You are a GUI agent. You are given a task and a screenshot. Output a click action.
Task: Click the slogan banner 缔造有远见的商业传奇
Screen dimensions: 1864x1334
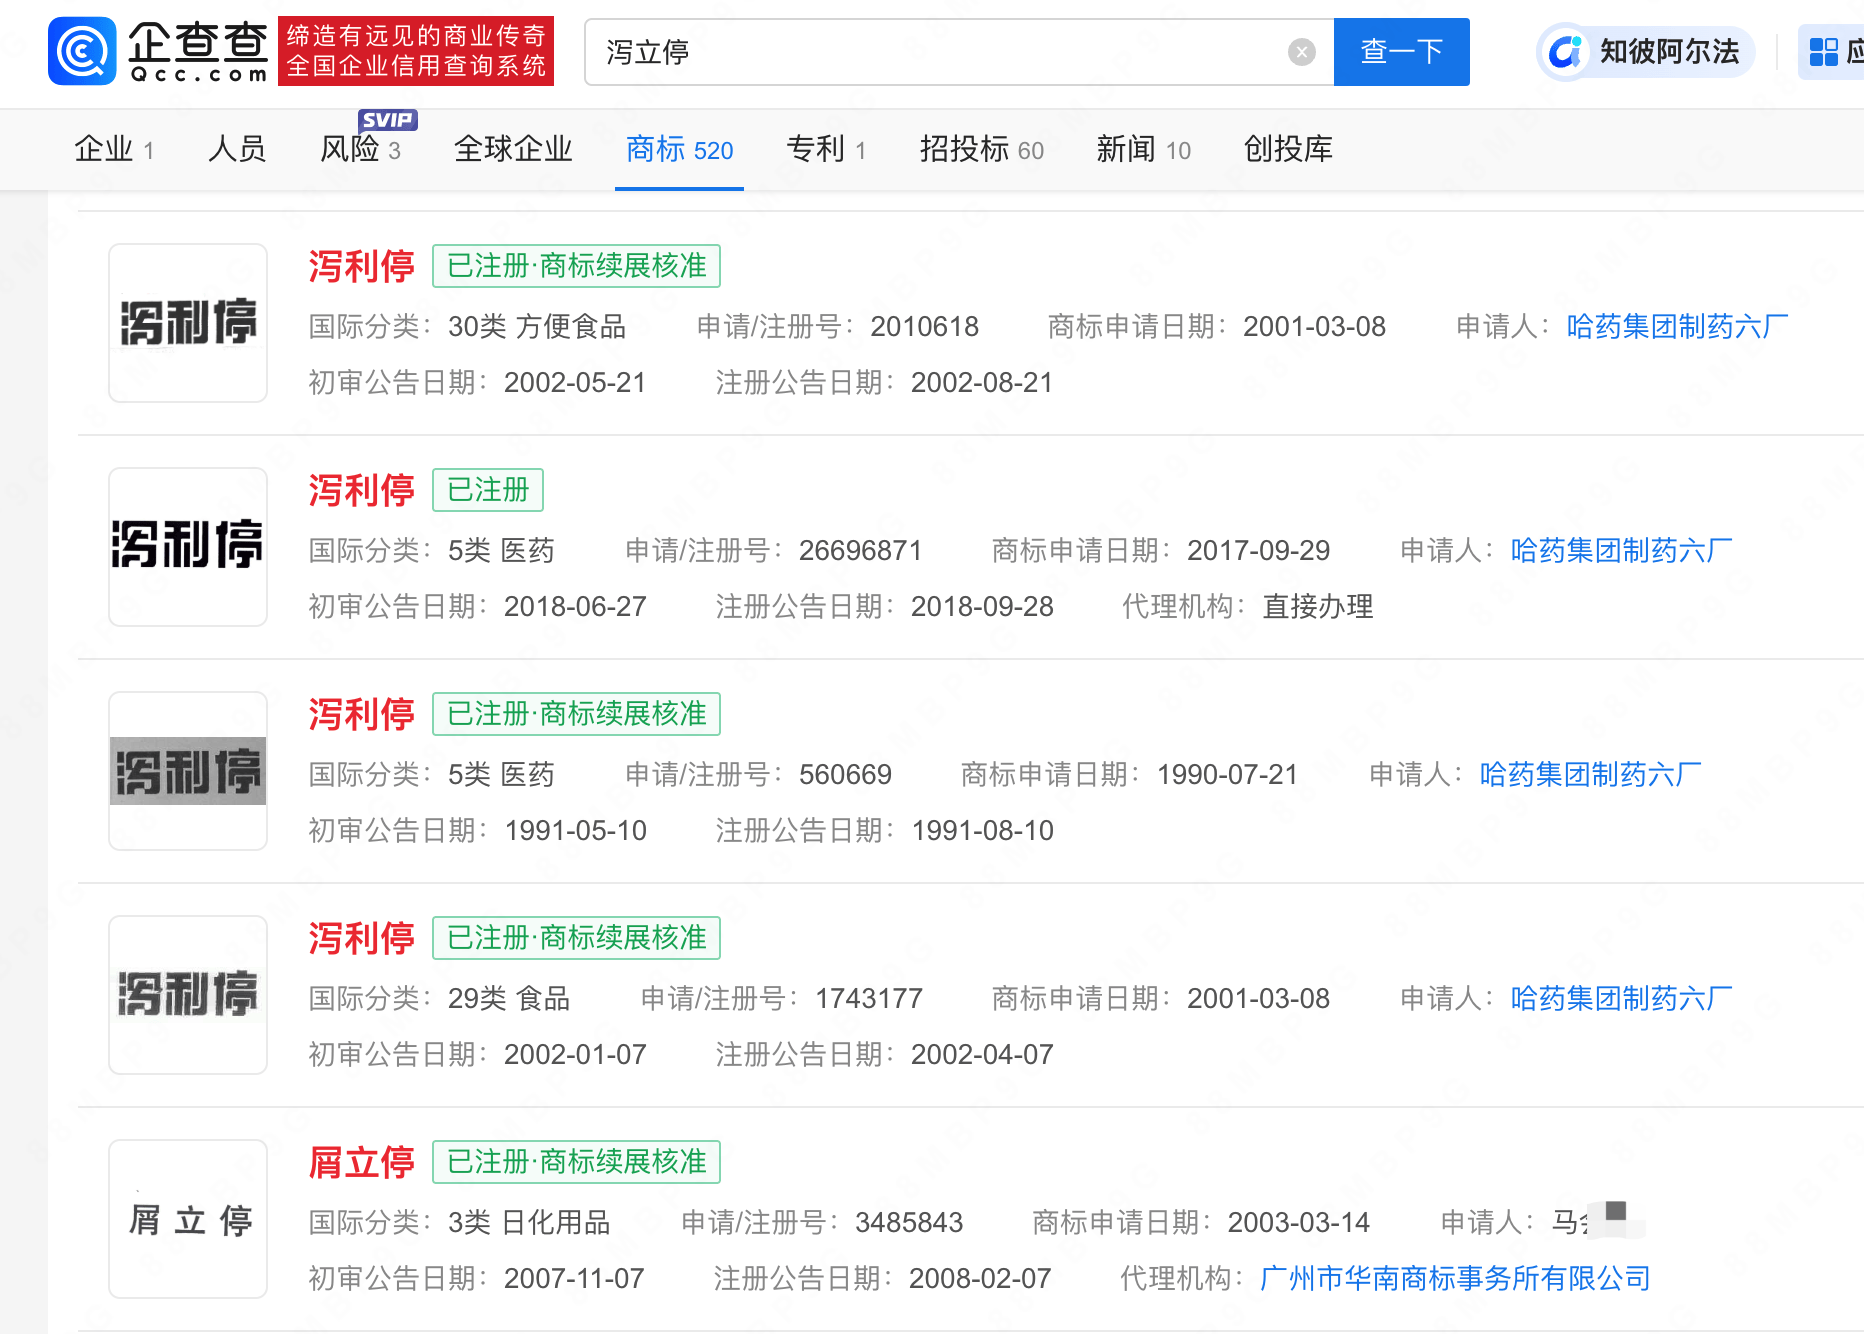coord(416,51)
